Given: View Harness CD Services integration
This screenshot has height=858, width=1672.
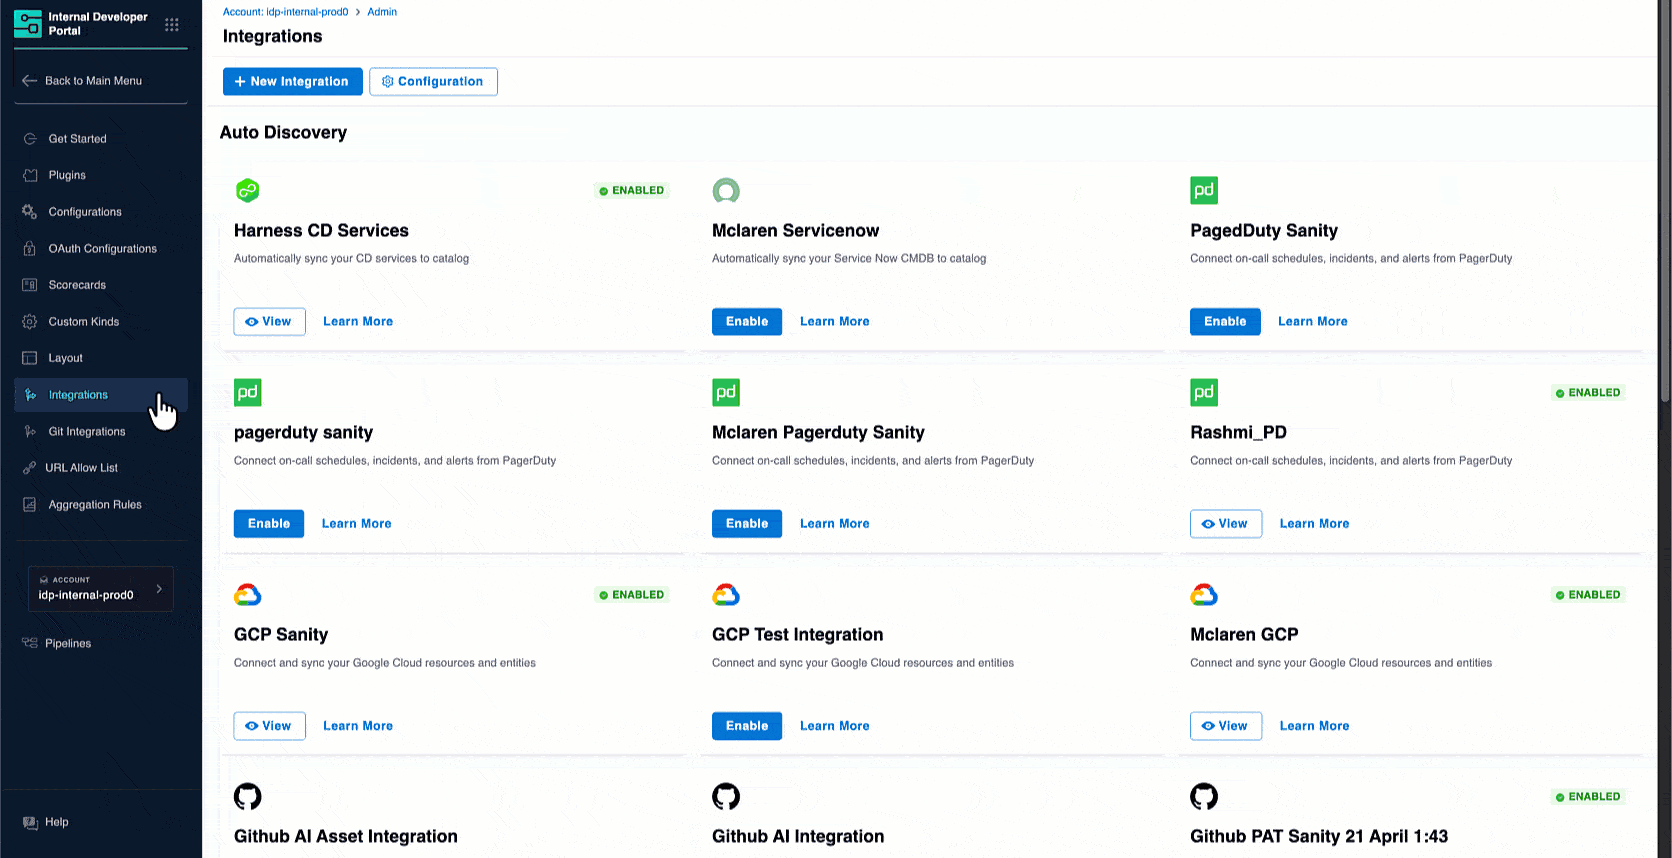Looking at the screenshot, I should click(x=269, y=322).
